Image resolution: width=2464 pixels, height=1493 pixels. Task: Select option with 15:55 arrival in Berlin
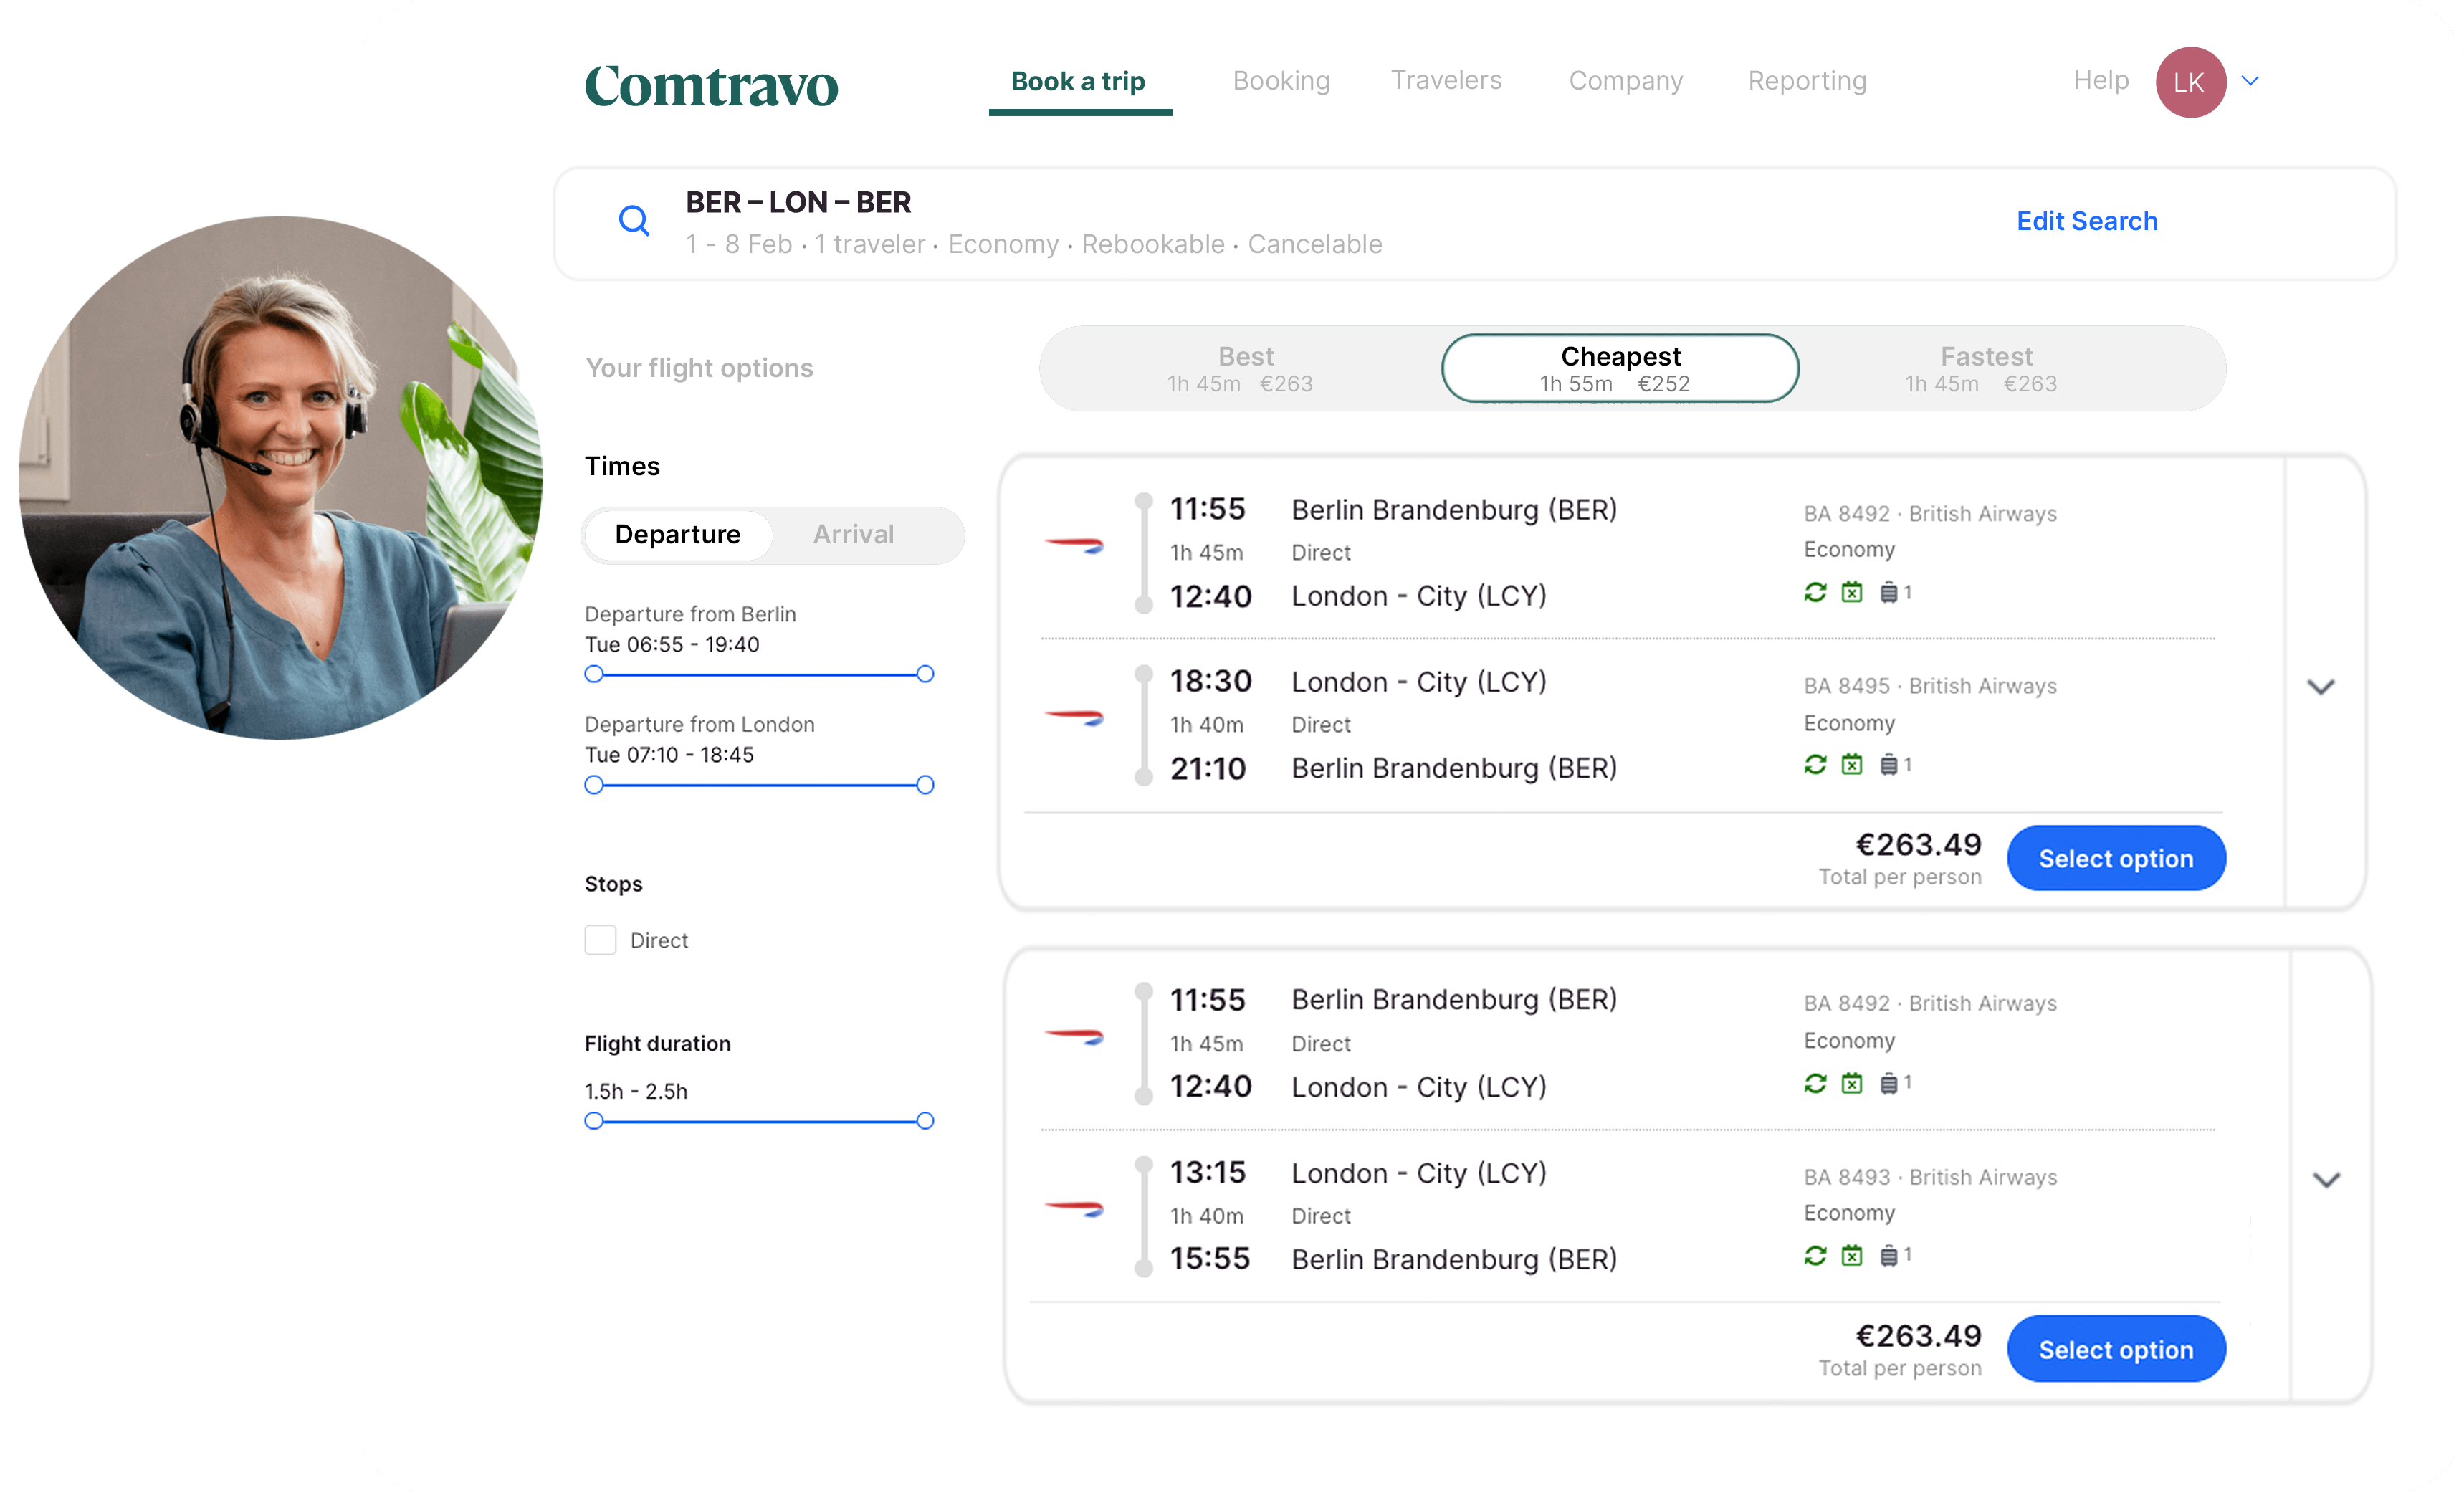click(2115, 1349)
